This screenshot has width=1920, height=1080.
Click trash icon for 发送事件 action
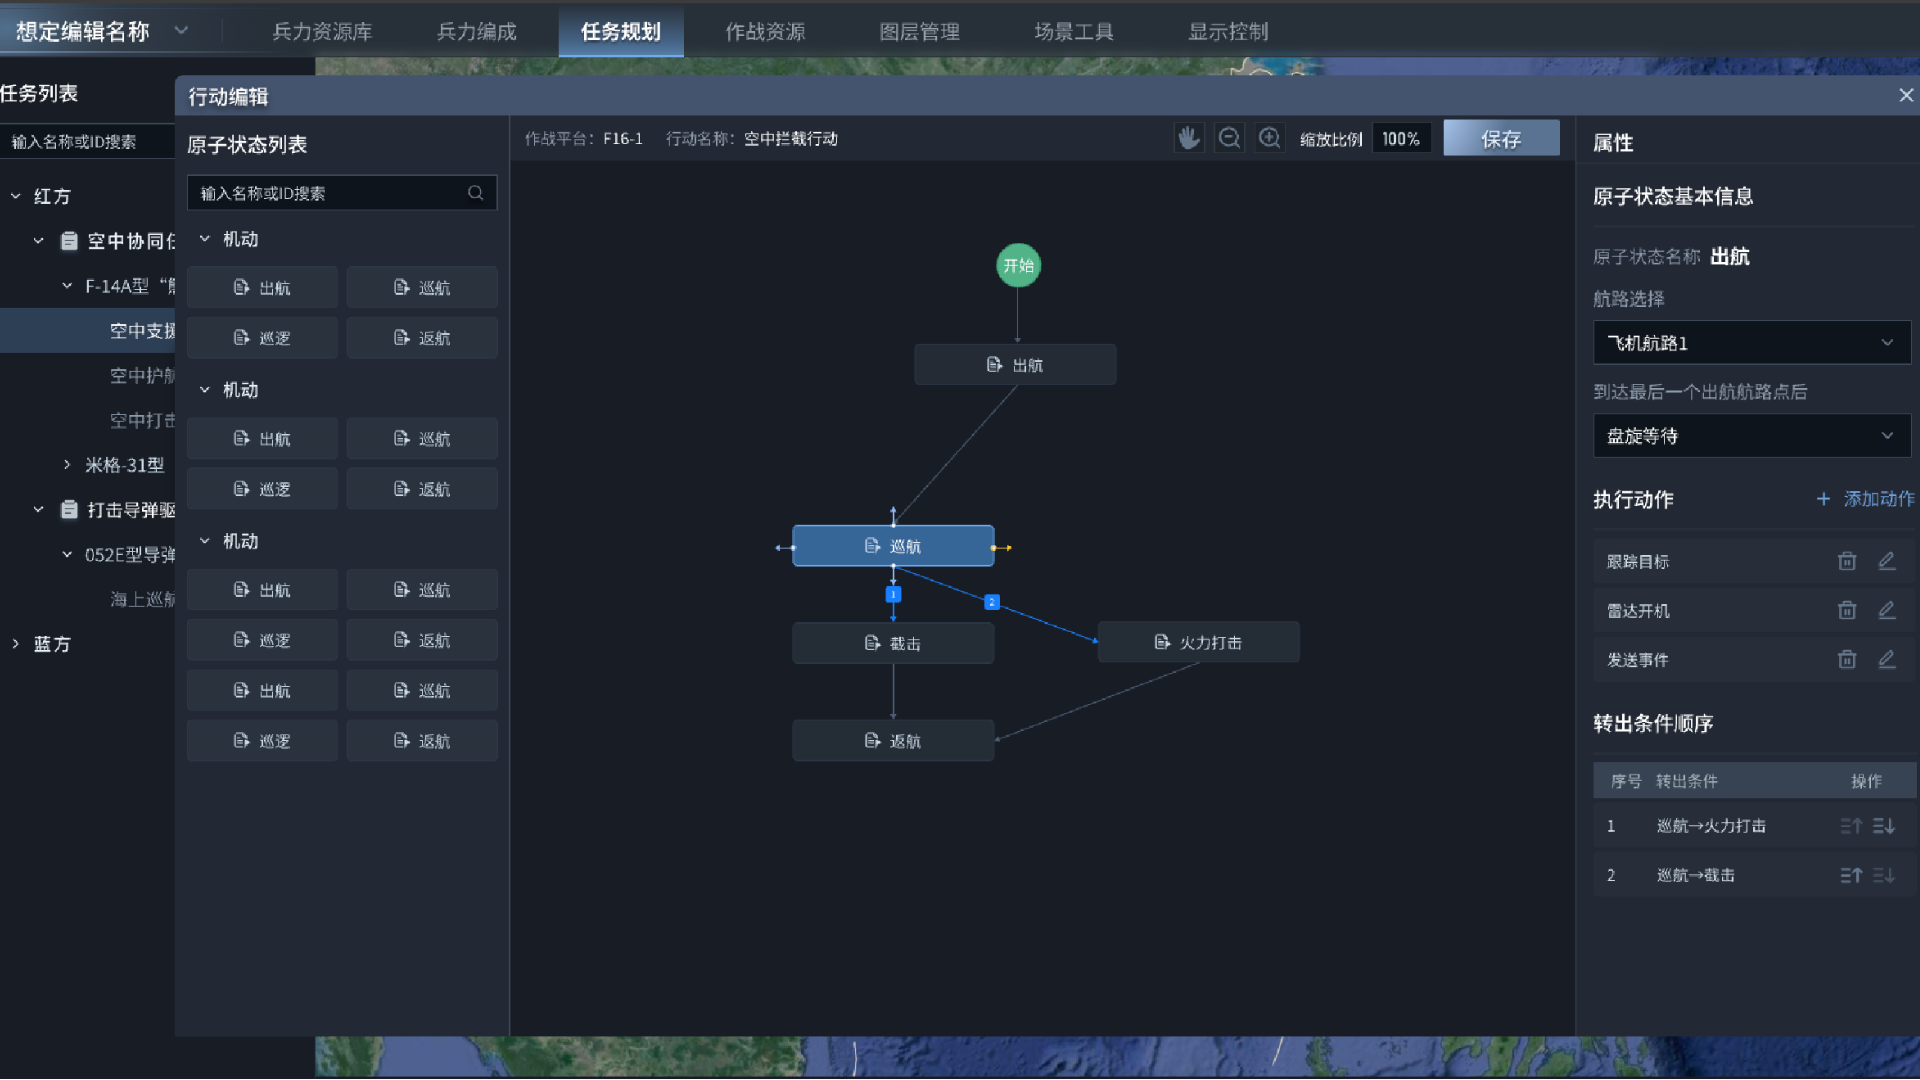coord(1846,659)
